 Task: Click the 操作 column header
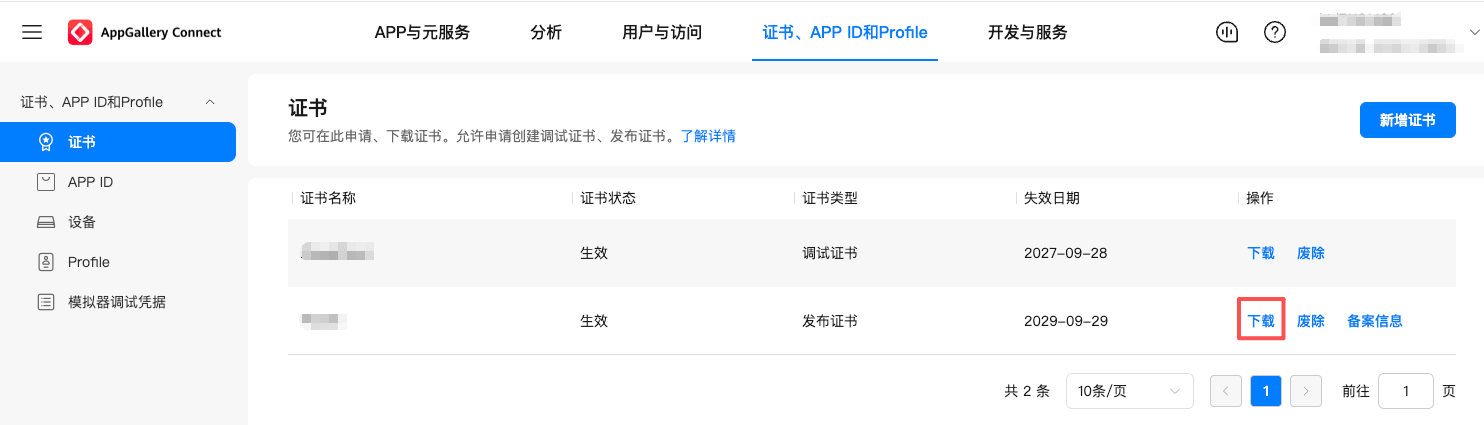click(x=1260, y=198)
